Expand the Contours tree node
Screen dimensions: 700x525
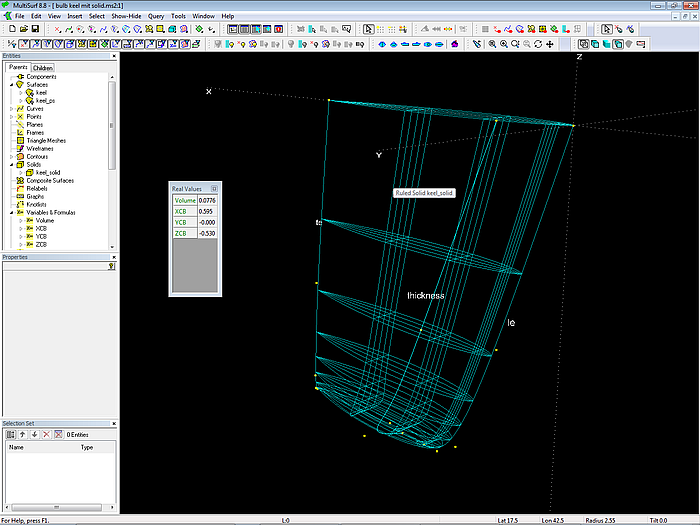click(x=11, y=157)
